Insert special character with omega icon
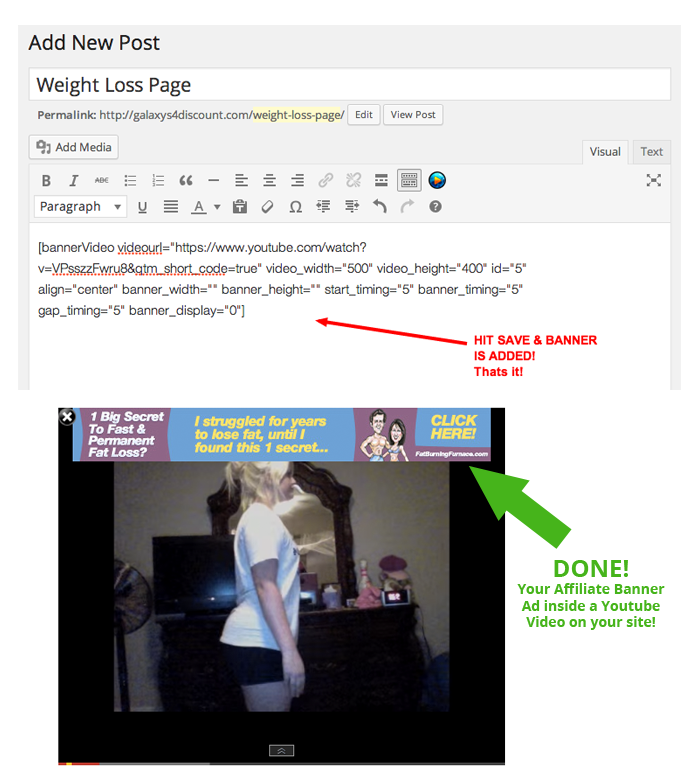700x777 pixels. (x=295, y=207)
